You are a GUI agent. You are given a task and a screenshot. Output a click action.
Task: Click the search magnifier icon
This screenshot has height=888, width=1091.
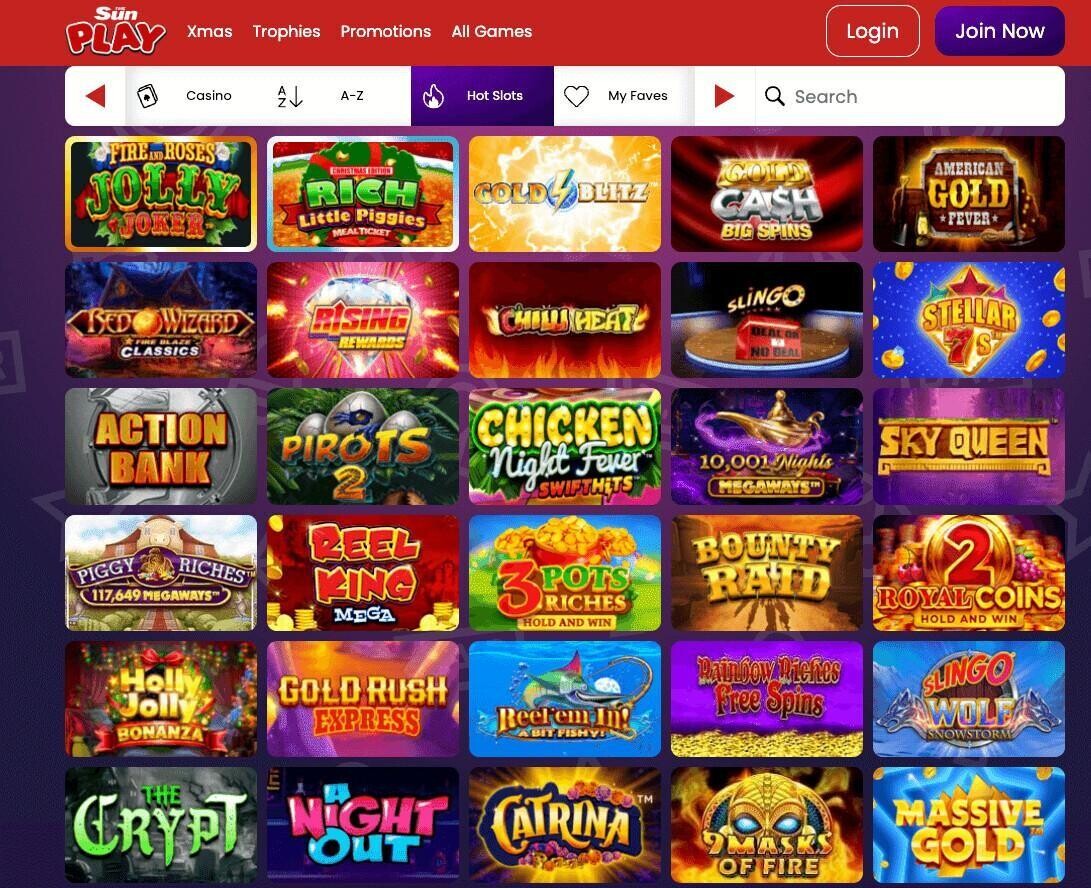pyautogui.click(x=774, y=96)
